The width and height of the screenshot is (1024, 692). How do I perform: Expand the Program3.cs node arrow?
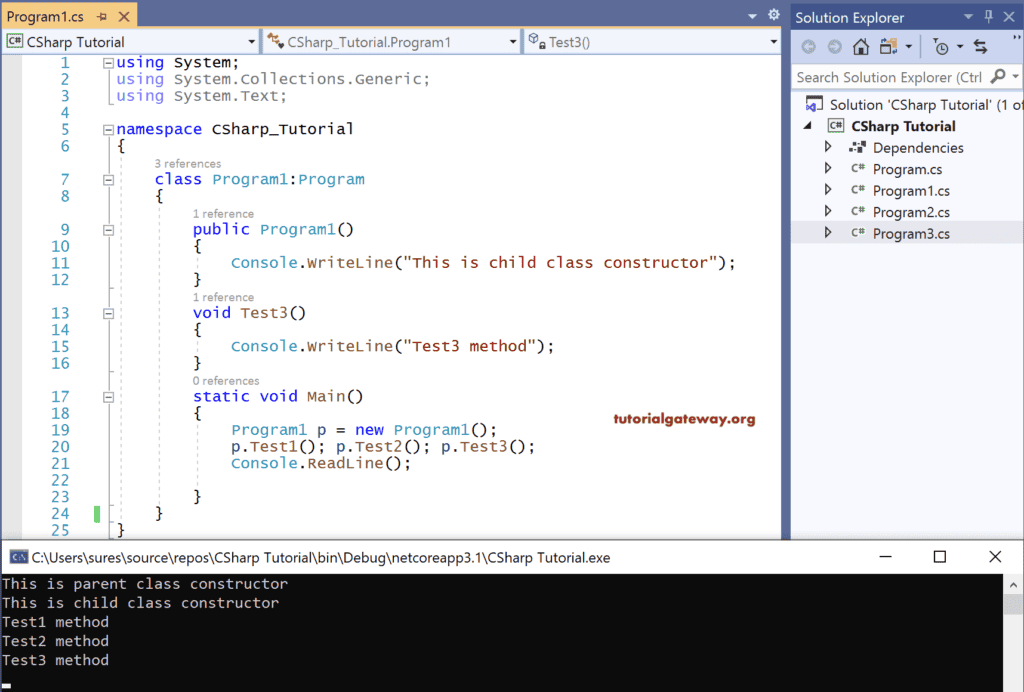pos(827,233)
